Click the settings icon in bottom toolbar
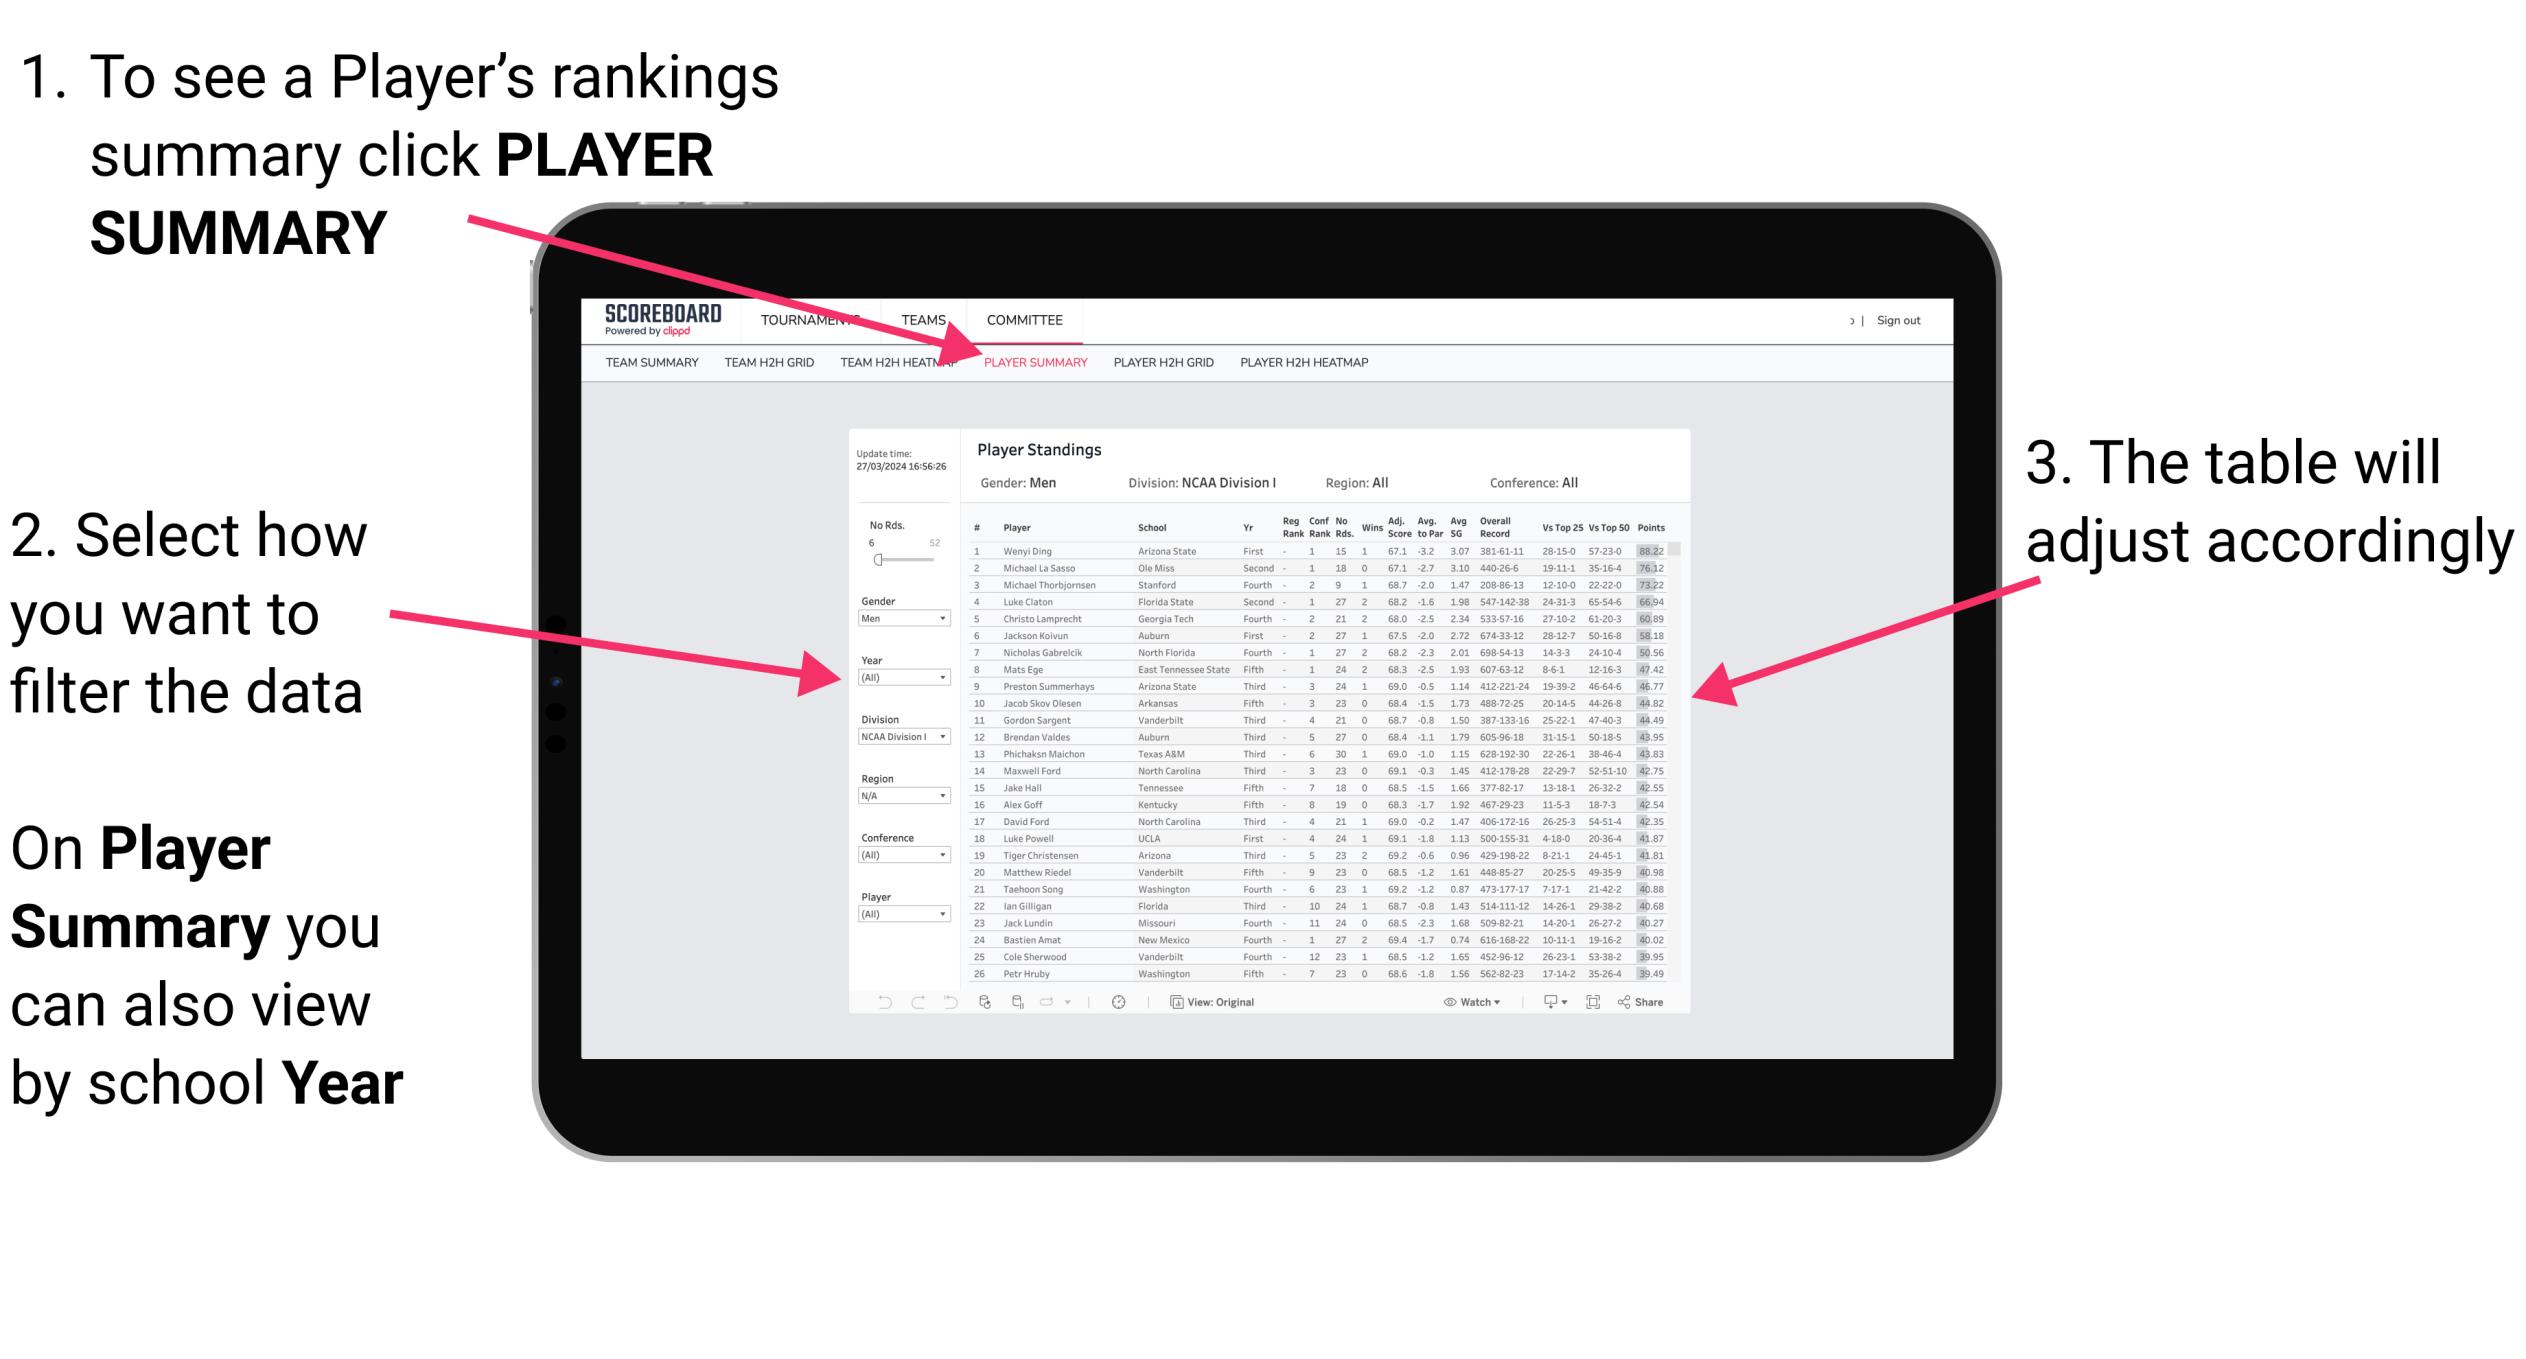 (x=1119, y=1003)
